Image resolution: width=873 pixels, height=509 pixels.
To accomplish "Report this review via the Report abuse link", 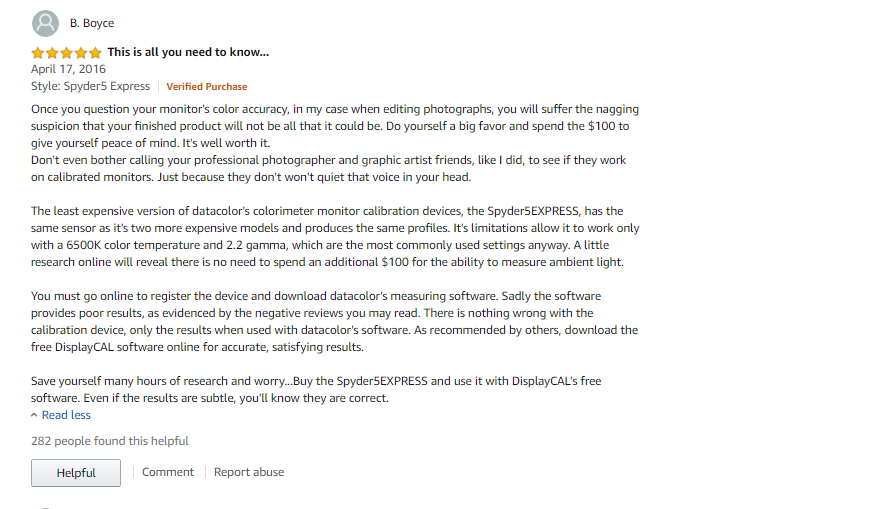I will point(249,472).
